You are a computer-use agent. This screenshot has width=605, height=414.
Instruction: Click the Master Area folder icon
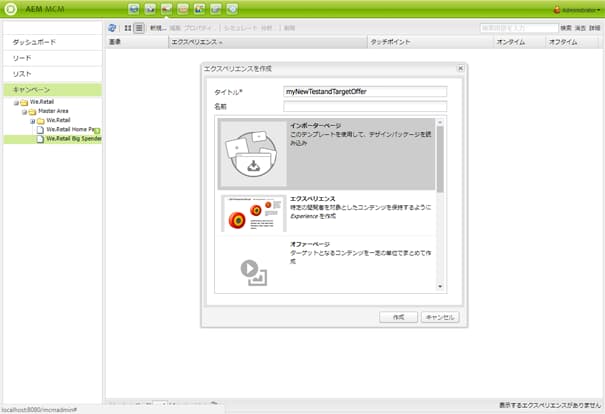[x=32, y=112]
